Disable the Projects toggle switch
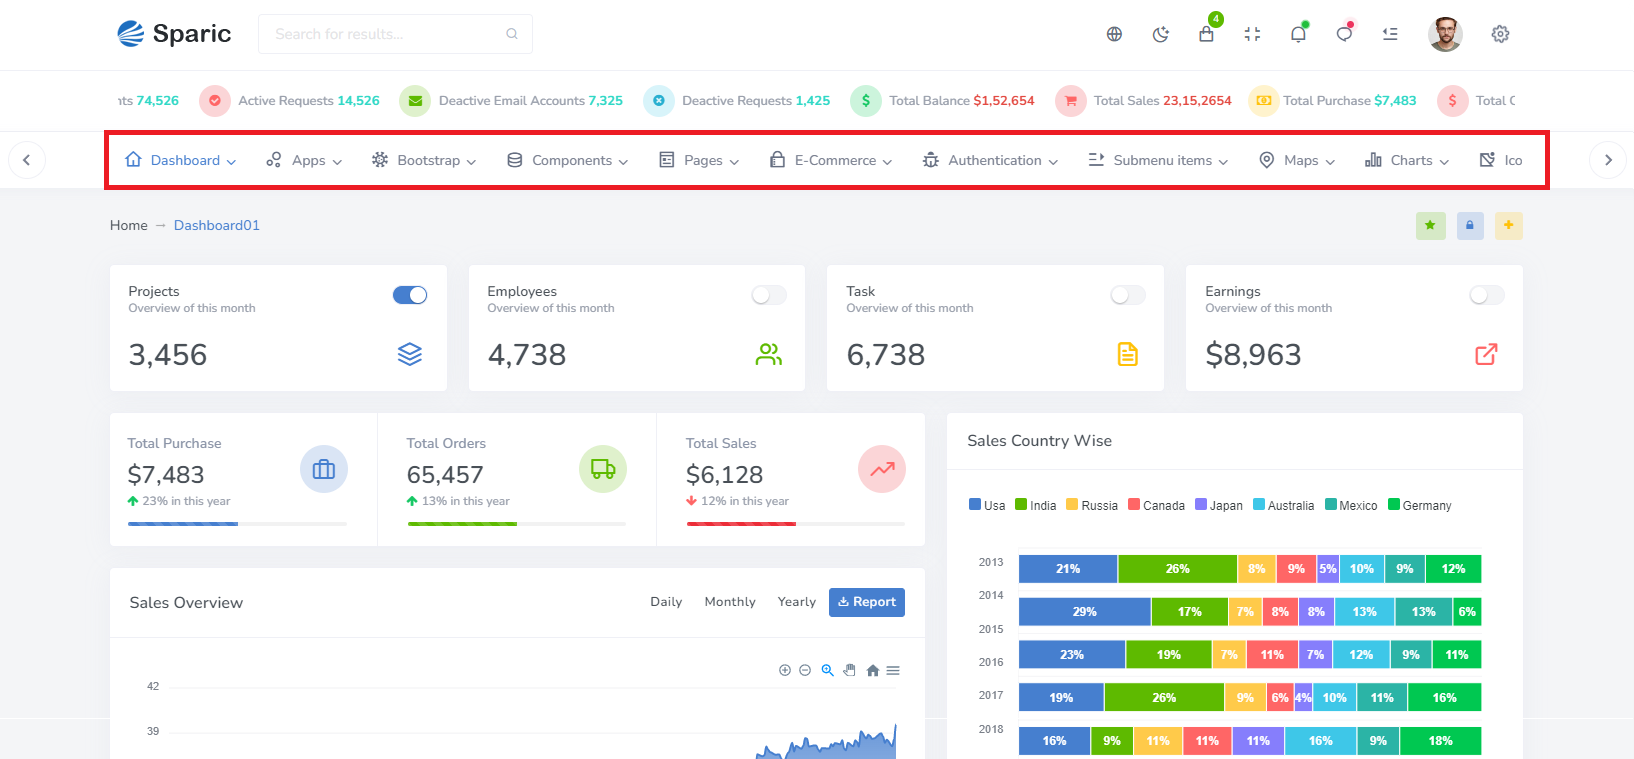The image size is (1634, 759). click(410, 295)
